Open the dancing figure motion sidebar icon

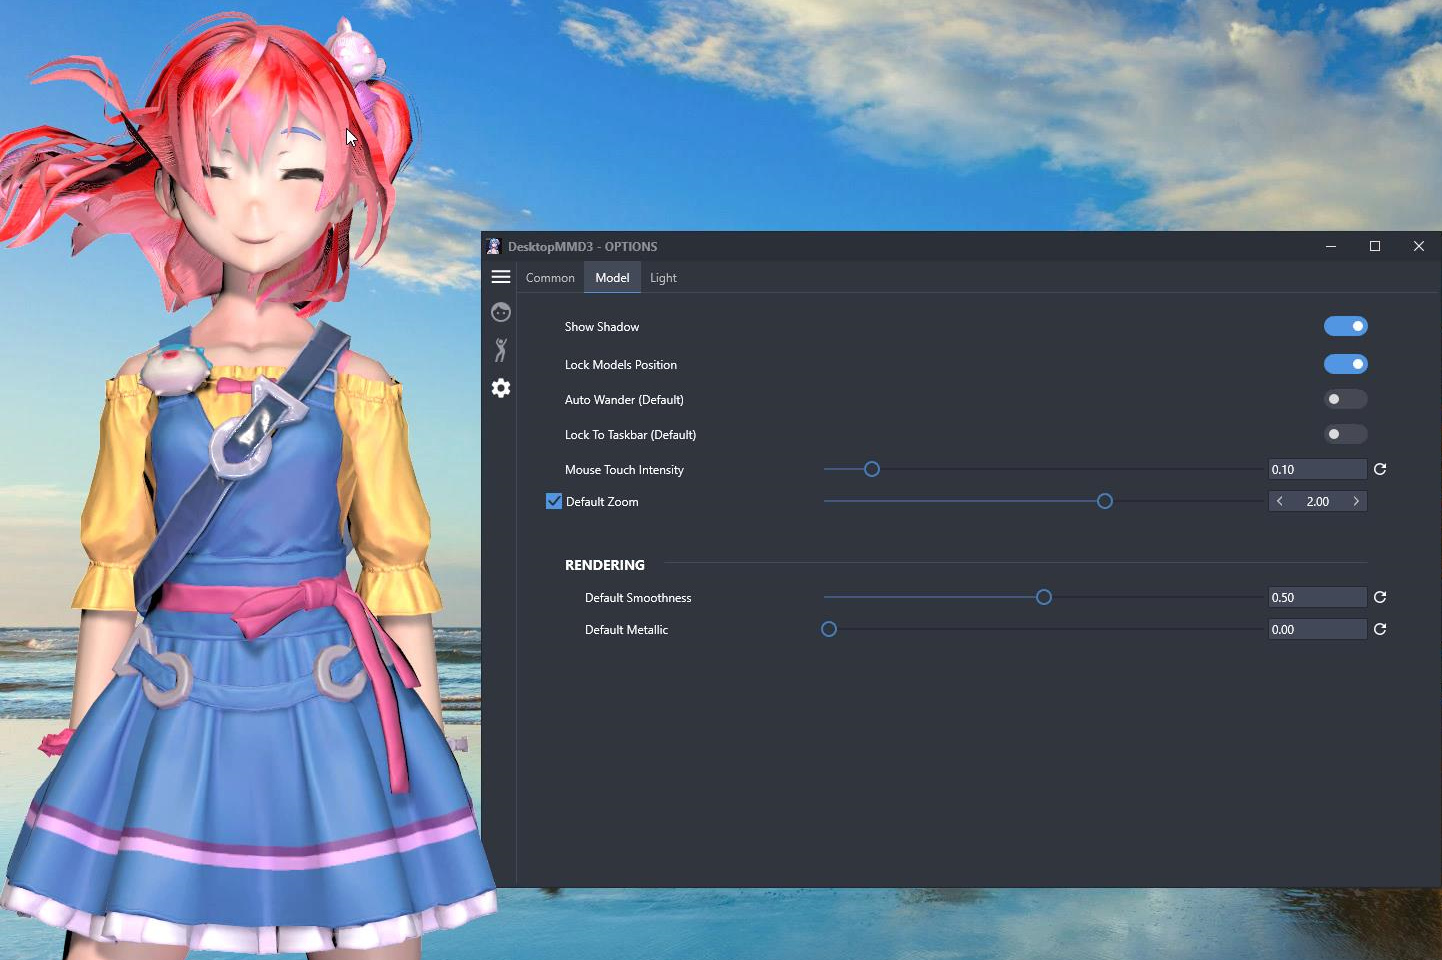(x=501, y=350)
